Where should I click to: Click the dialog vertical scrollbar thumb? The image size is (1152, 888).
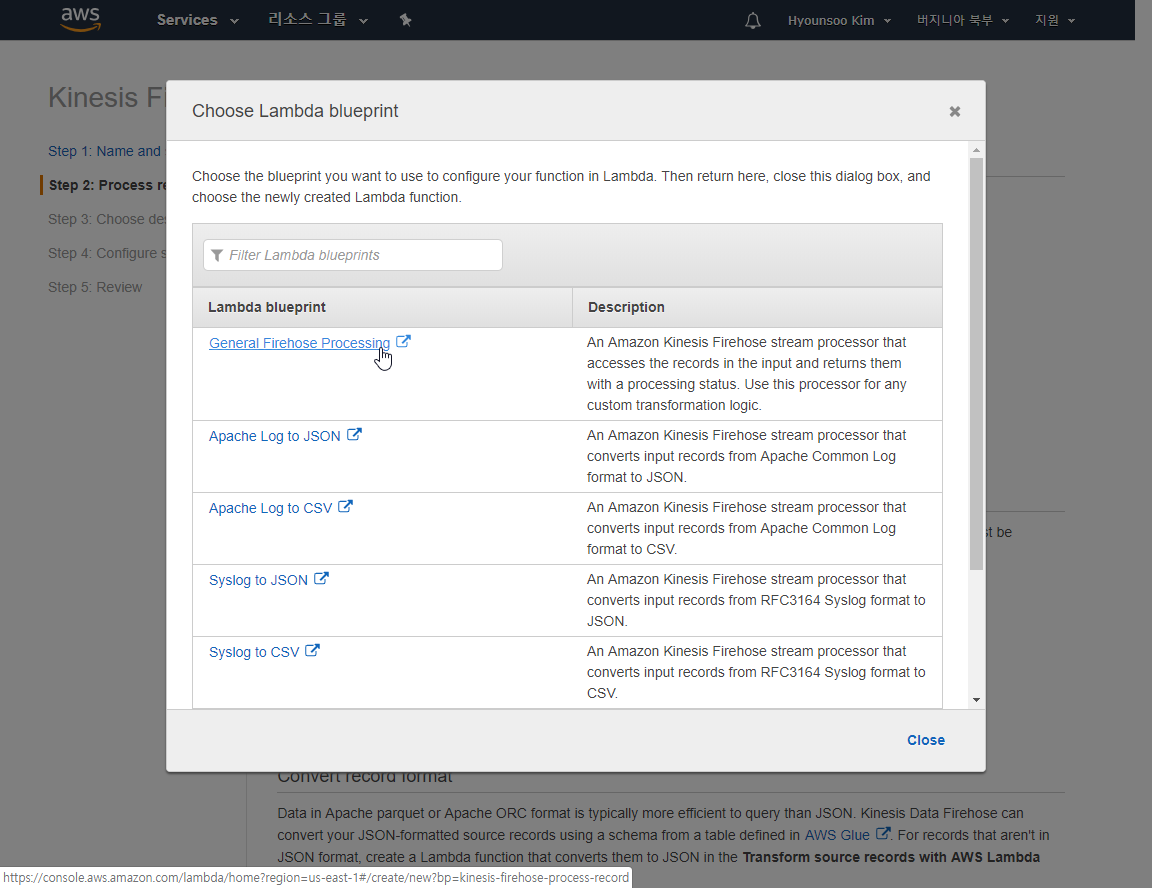click(976, 364)
